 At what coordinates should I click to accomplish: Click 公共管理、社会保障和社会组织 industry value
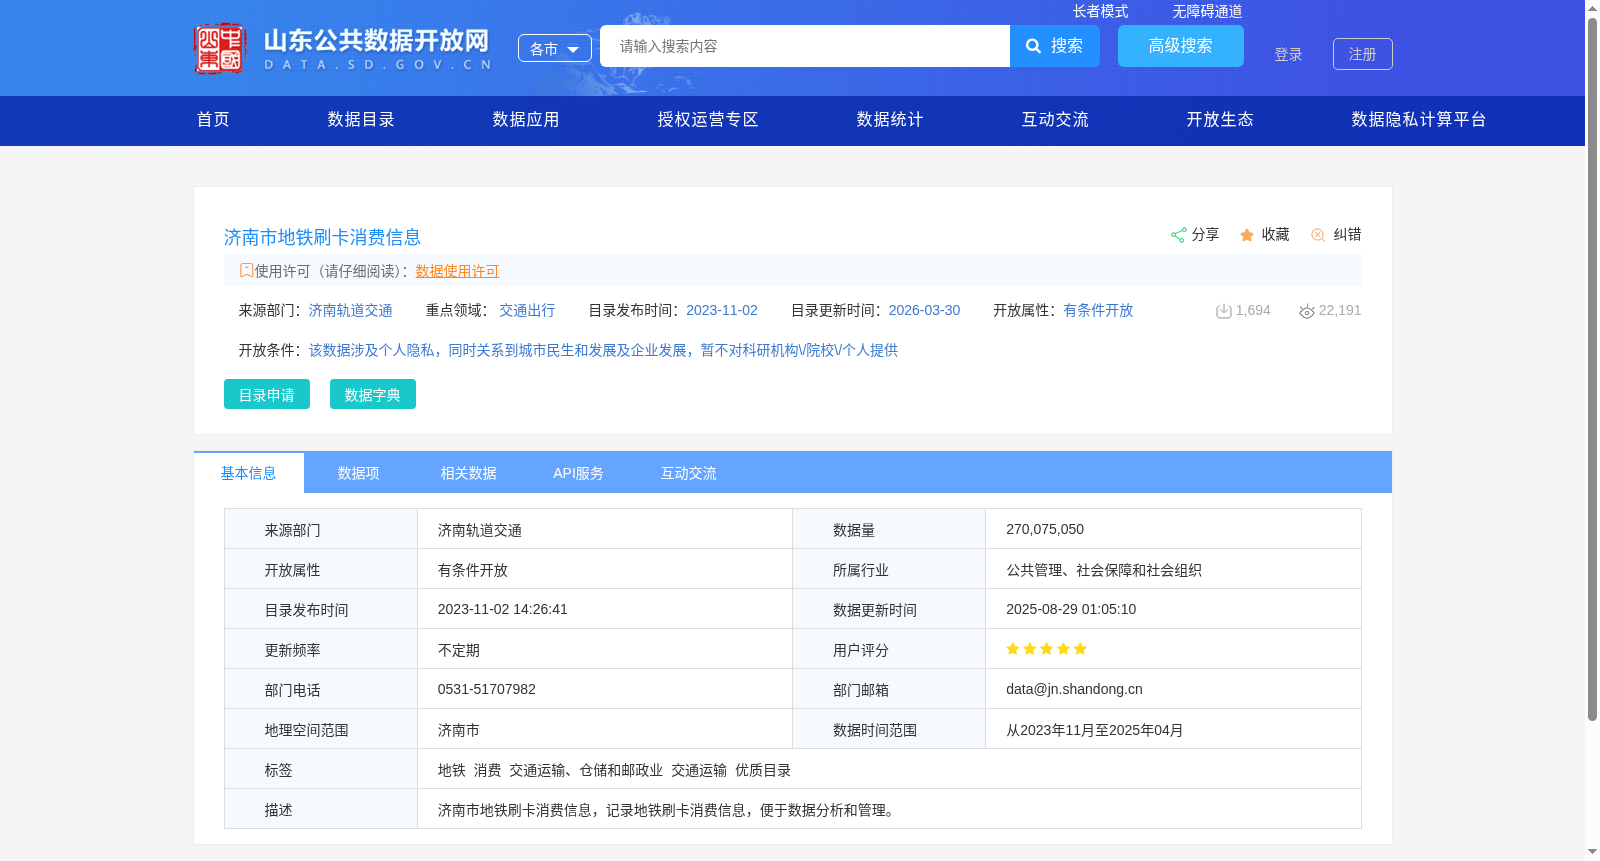pos(1104,570)
